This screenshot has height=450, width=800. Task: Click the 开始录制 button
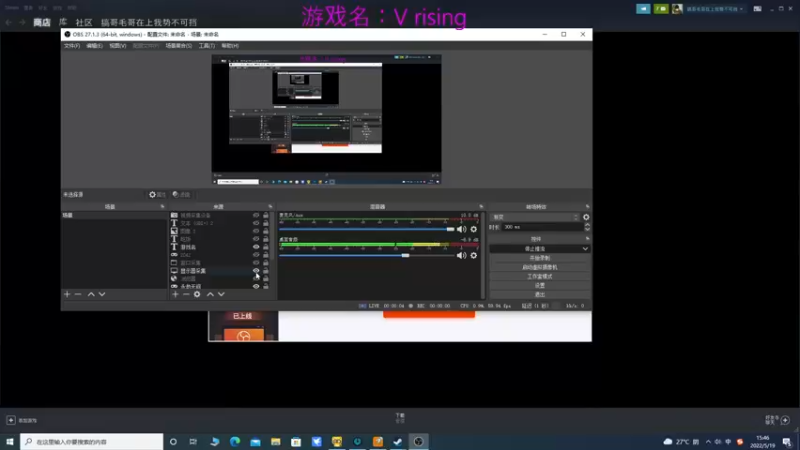click(540, 258)
